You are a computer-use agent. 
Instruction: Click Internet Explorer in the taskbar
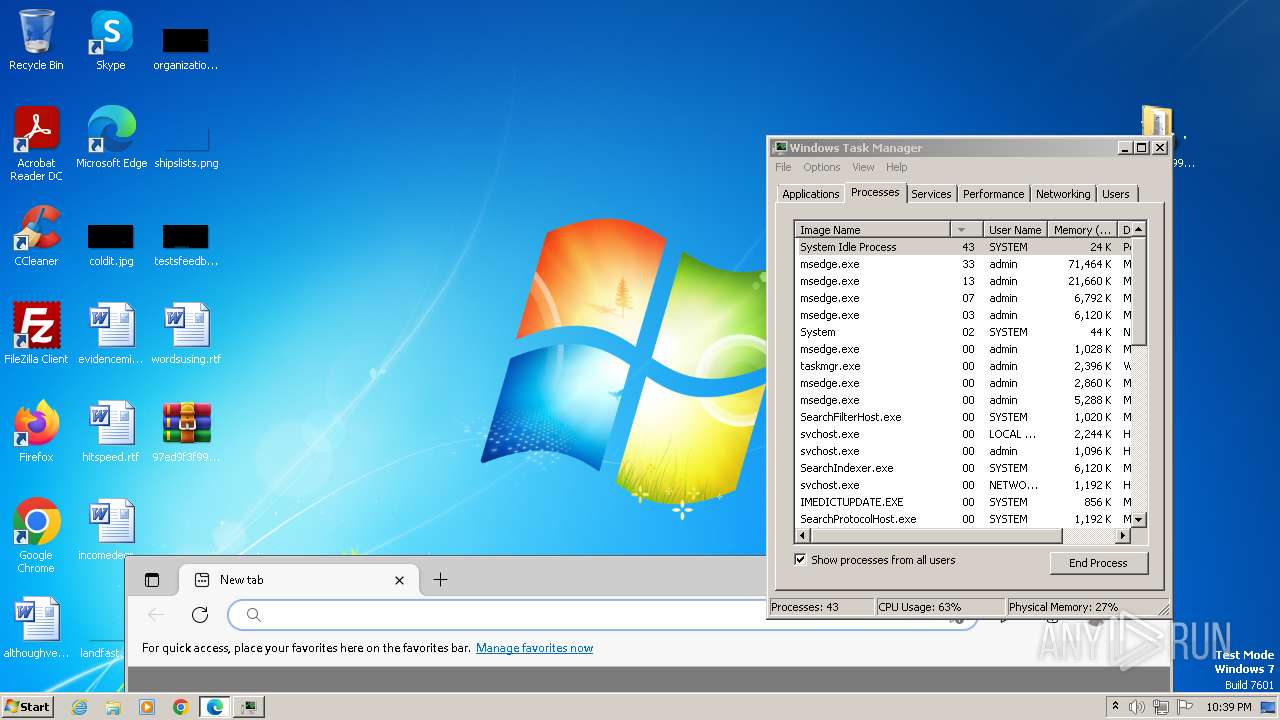[x=79, y=707]
